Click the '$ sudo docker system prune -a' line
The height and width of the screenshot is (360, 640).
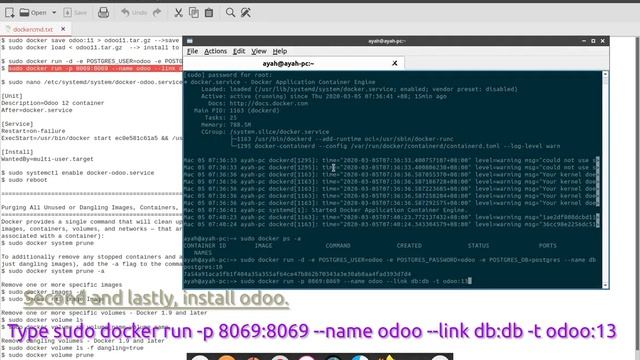pyautogui.click(x=53, y=271)
